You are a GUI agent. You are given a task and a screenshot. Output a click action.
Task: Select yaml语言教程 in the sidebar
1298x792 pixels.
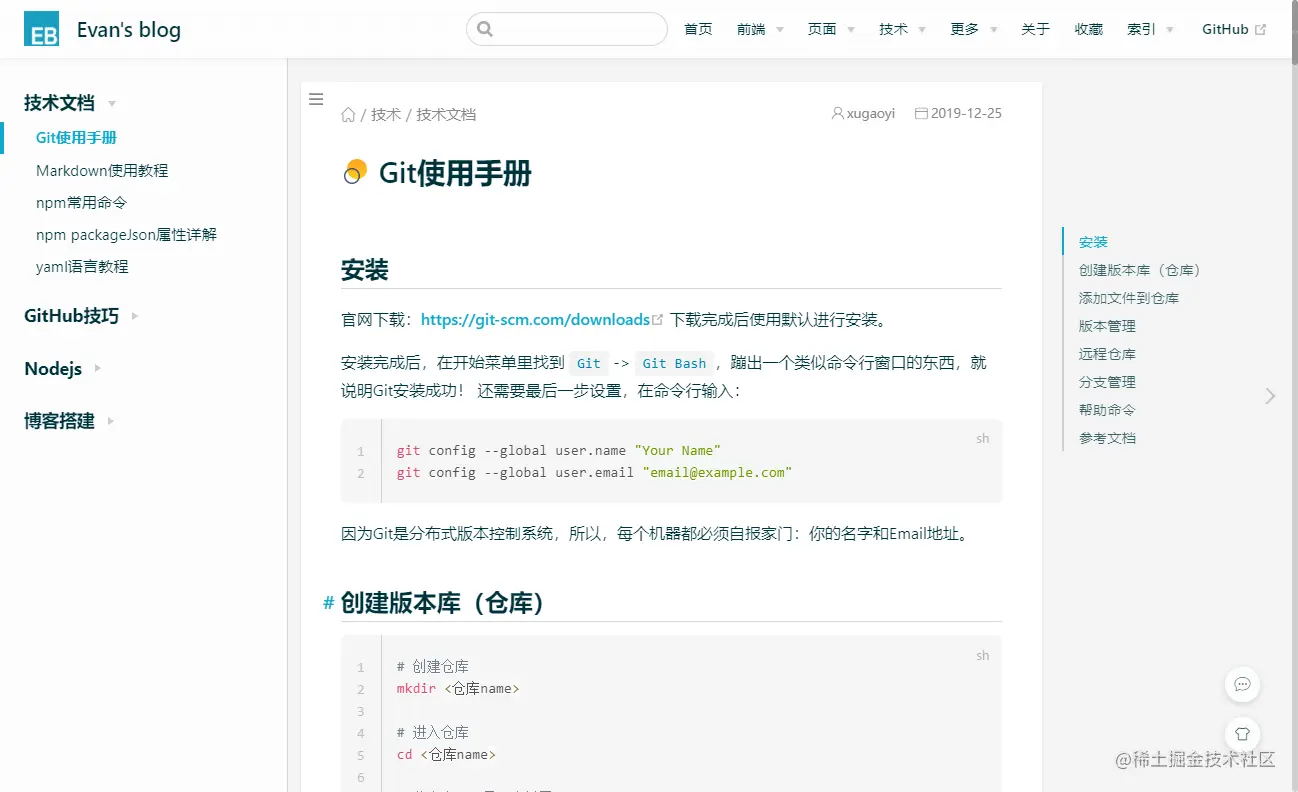(82, 267)
